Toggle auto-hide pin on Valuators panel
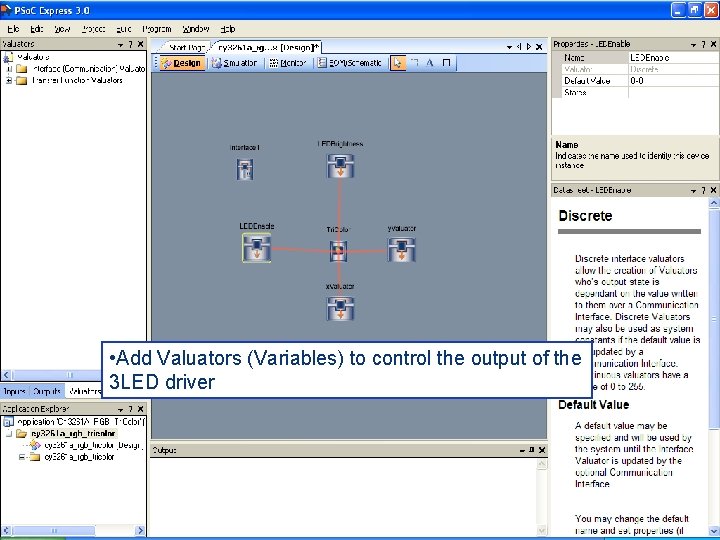The width and height of the screenshot is (720, 540). [x=130, y=44]
